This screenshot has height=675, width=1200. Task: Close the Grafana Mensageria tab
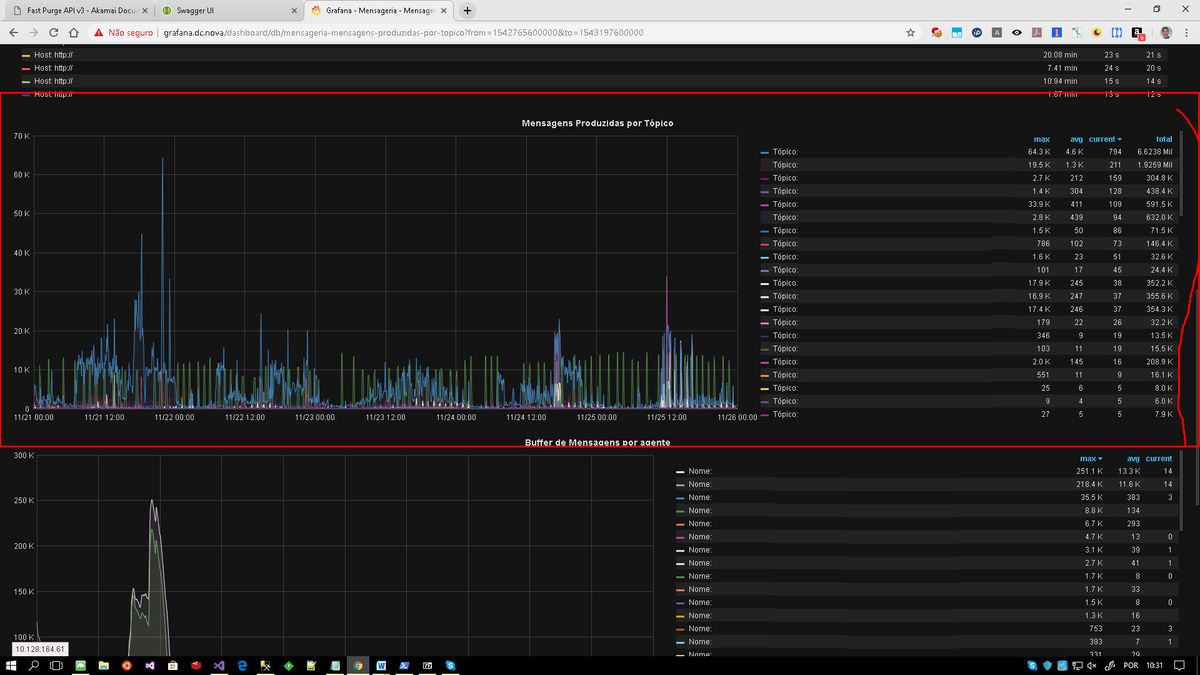click(442, 10)
